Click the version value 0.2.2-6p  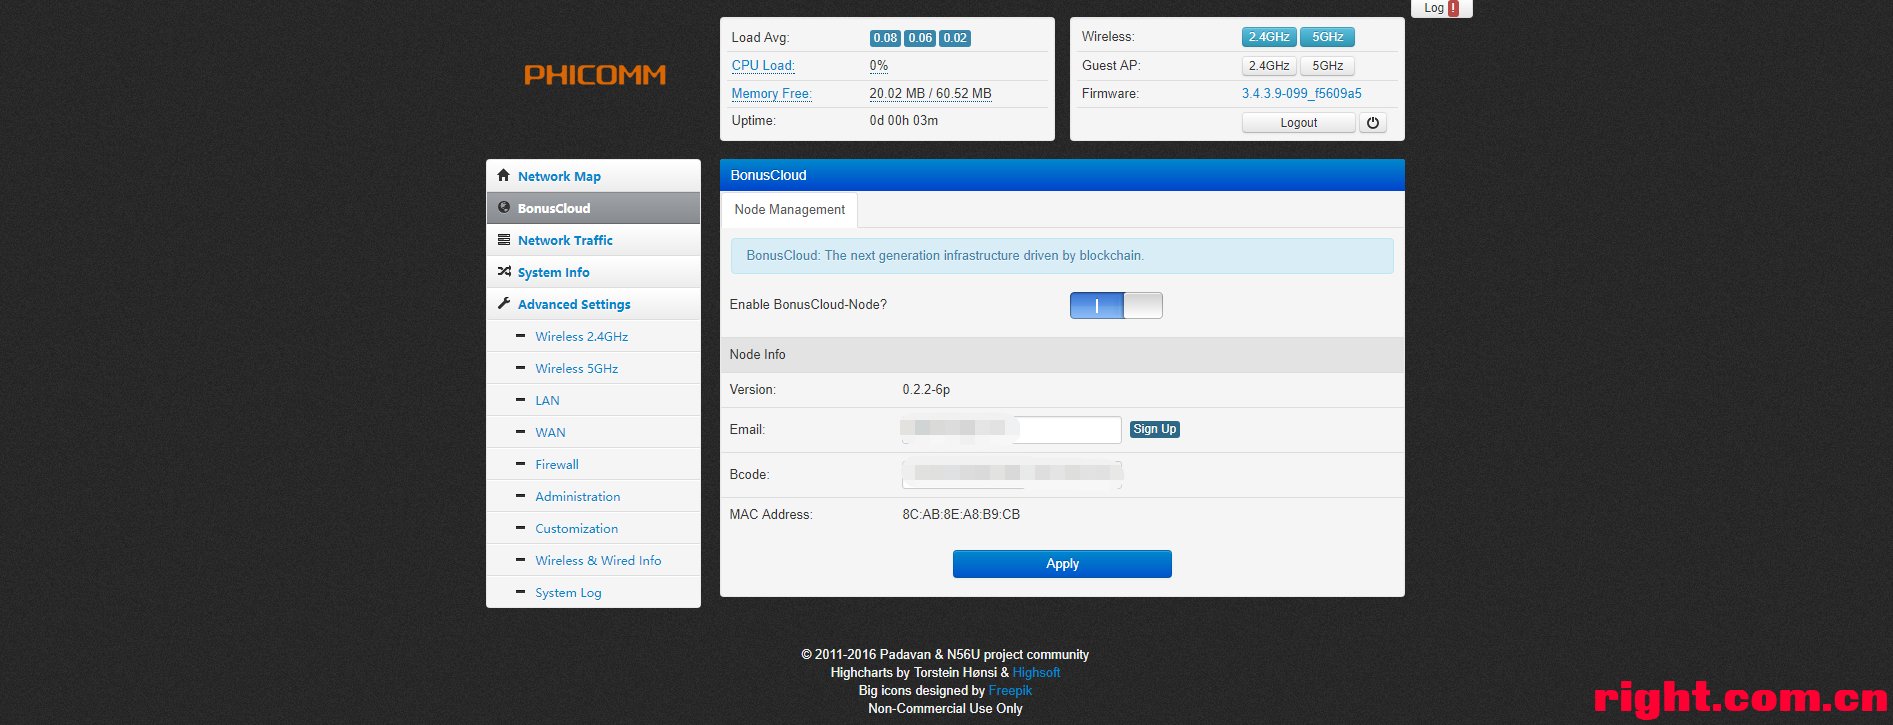pyautogui.click(x=926, y=390)
